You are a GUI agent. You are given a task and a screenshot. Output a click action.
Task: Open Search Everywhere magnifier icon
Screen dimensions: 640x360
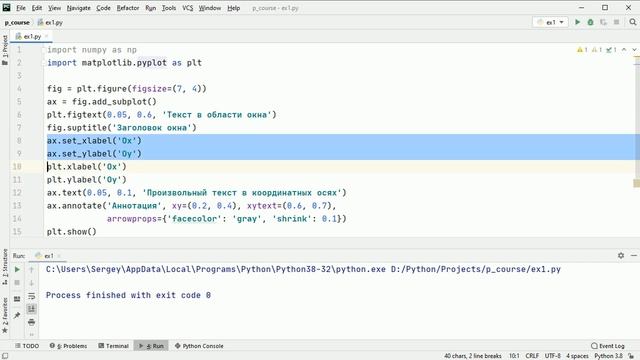click(633, 22)
